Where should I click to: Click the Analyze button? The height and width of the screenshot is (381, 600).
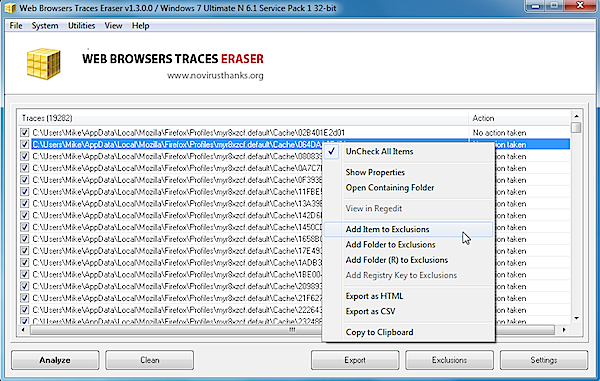[x=55, y=360]
